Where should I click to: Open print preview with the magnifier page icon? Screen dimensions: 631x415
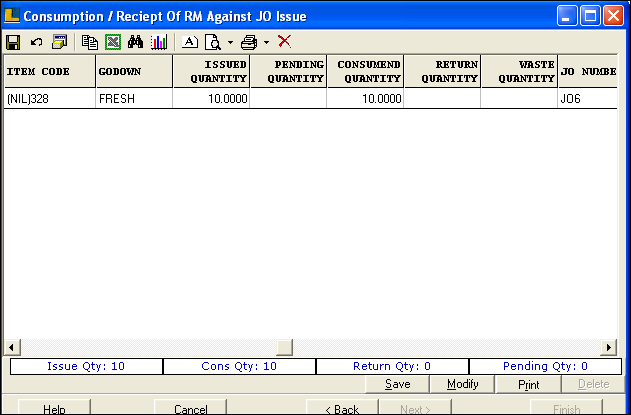click(212, 42)
